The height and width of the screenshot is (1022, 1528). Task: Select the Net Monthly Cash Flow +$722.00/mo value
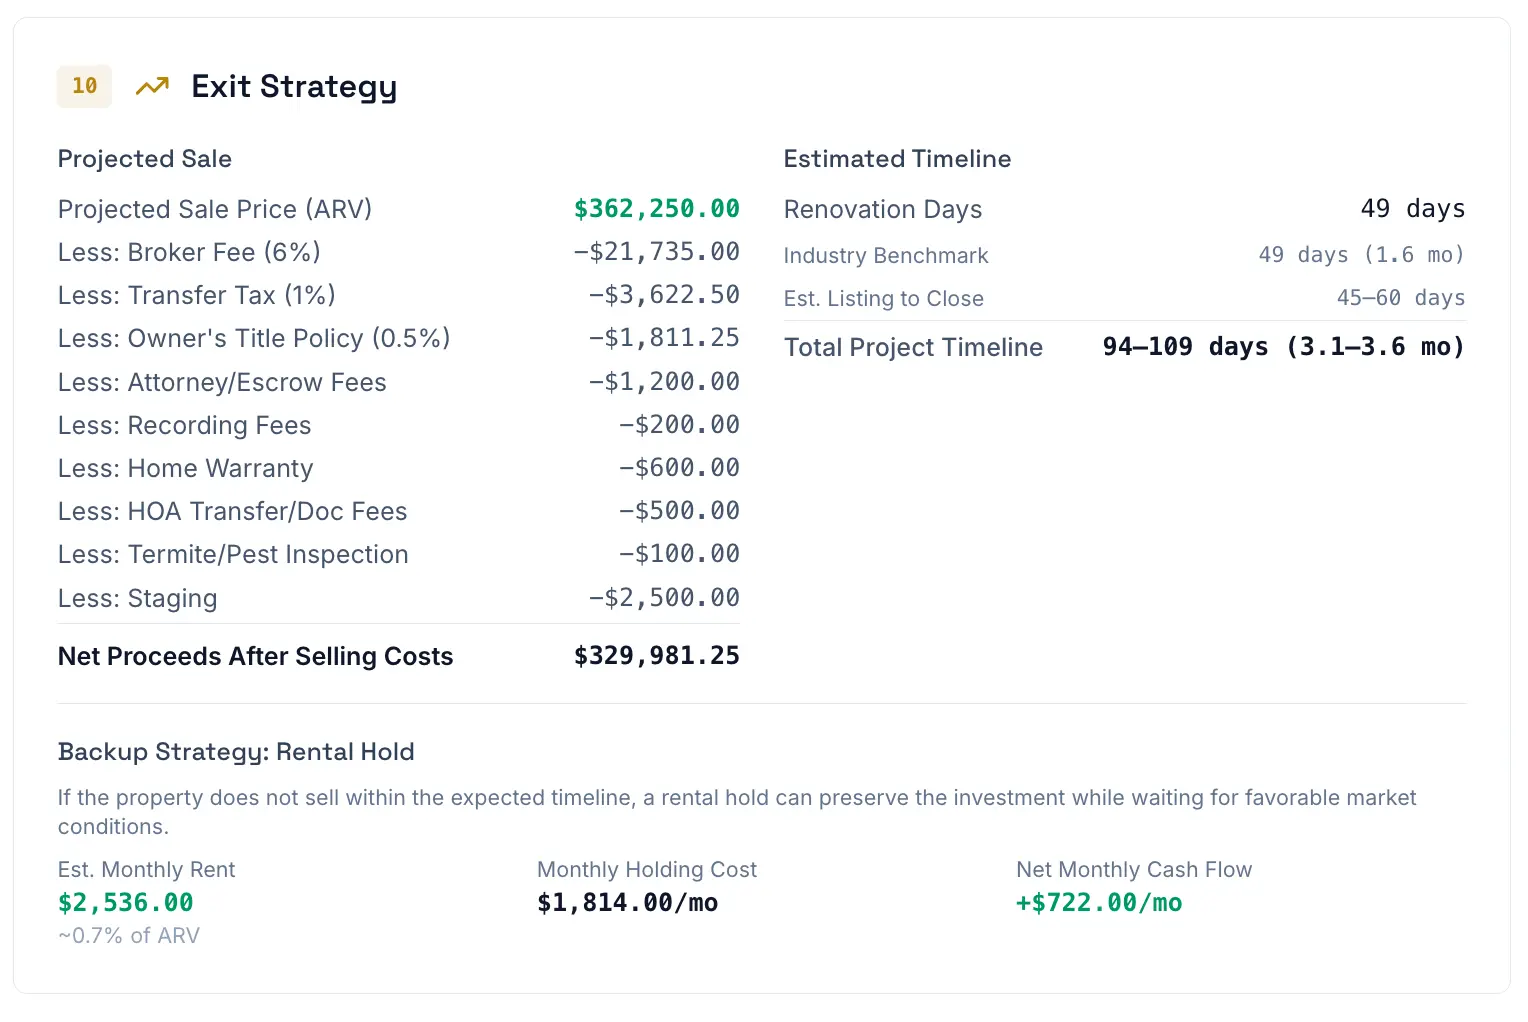click(1099, 903)
